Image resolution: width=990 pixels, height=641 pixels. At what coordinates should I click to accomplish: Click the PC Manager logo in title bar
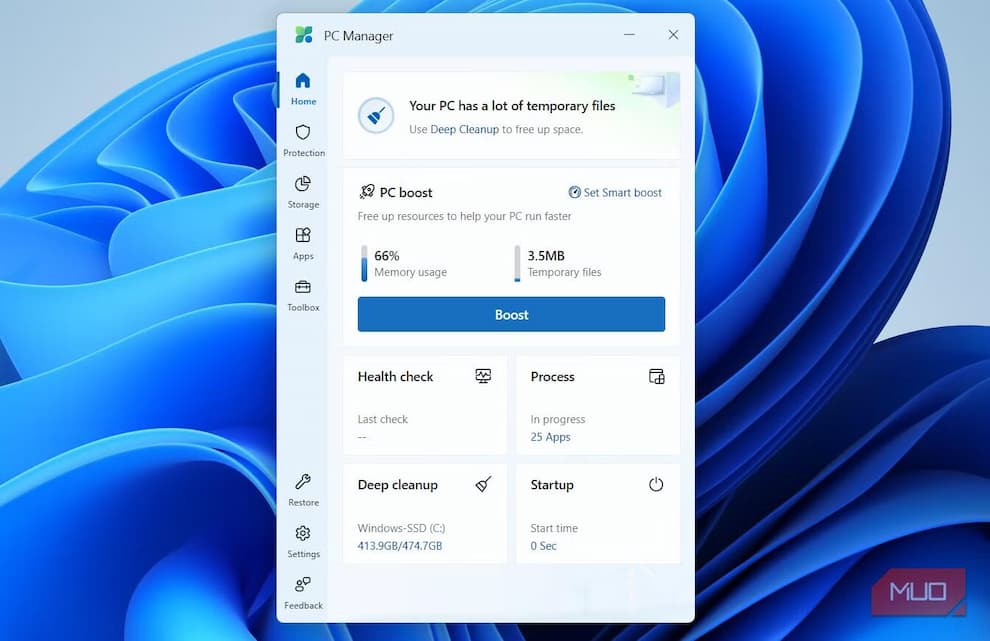[304, 35]
